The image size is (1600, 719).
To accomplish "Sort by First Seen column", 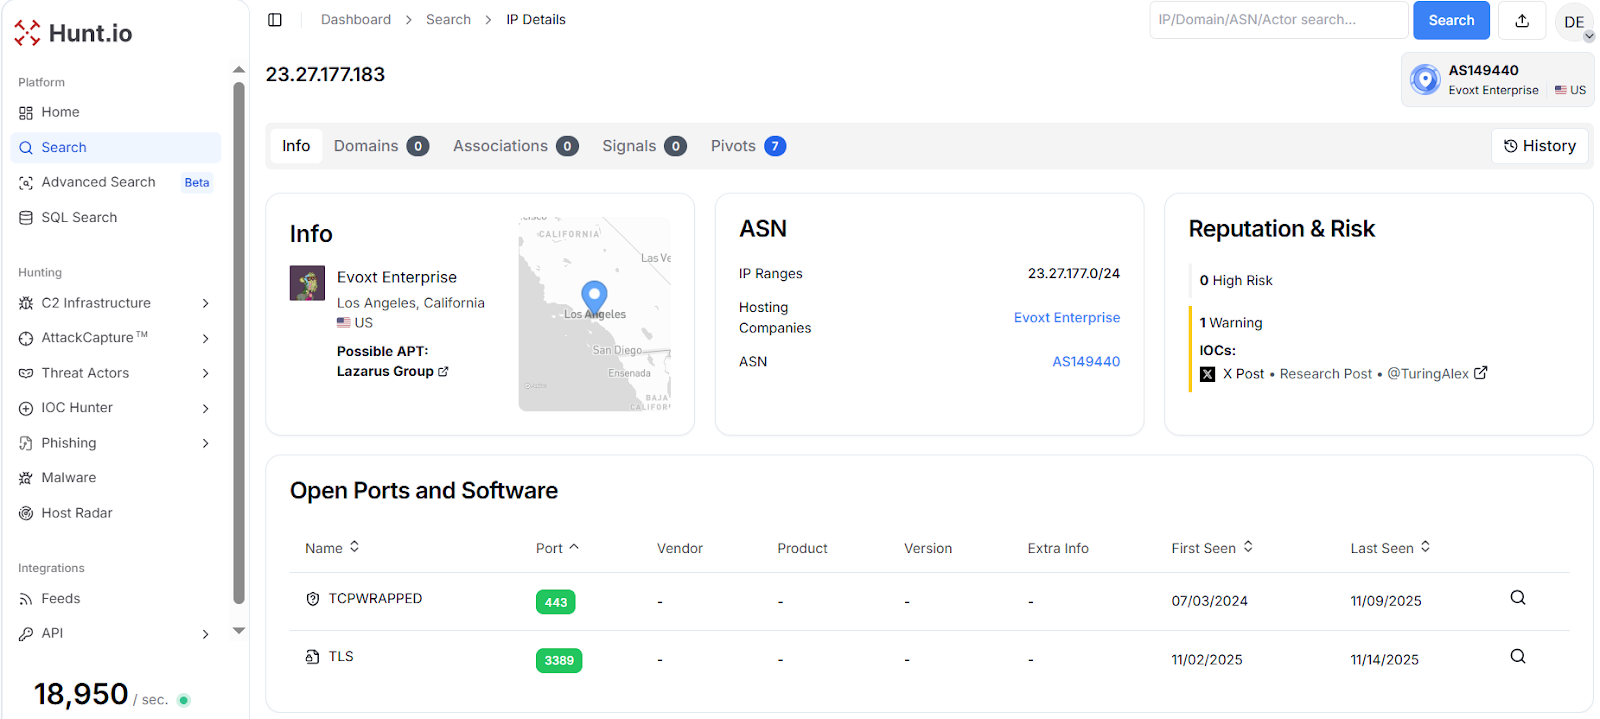I will tap(1212, 548).
